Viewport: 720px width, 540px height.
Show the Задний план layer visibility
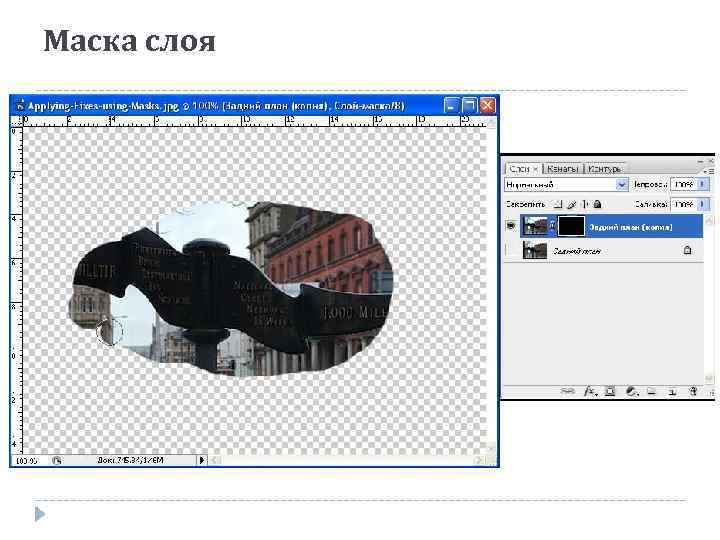[511, 251]
